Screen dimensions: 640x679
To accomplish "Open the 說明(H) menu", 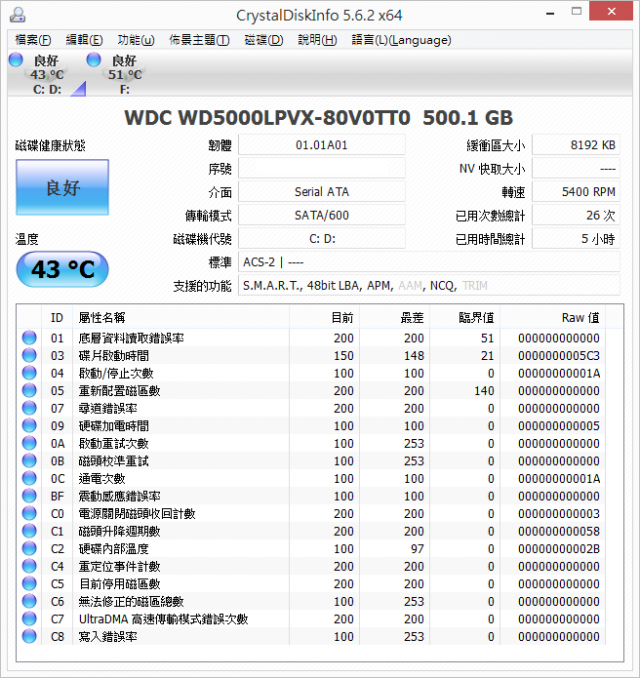I will pos(317,40).
